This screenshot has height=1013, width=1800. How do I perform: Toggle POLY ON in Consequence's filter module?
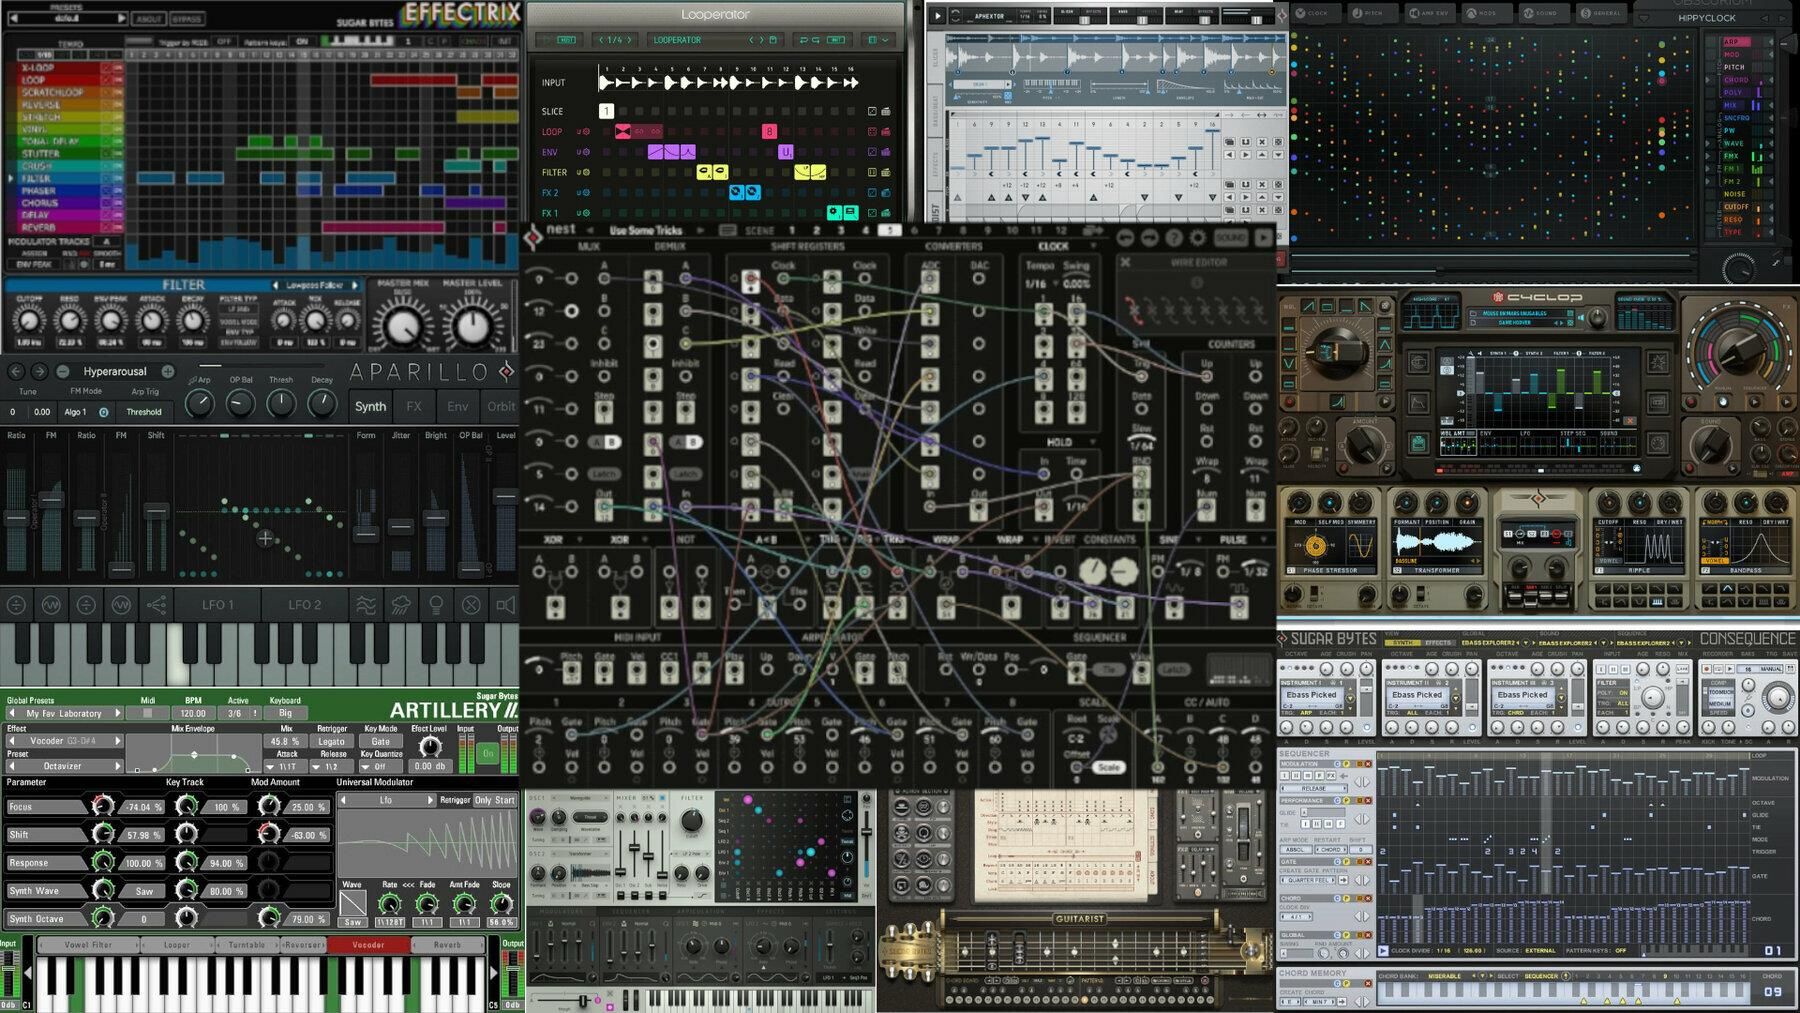1613,692
